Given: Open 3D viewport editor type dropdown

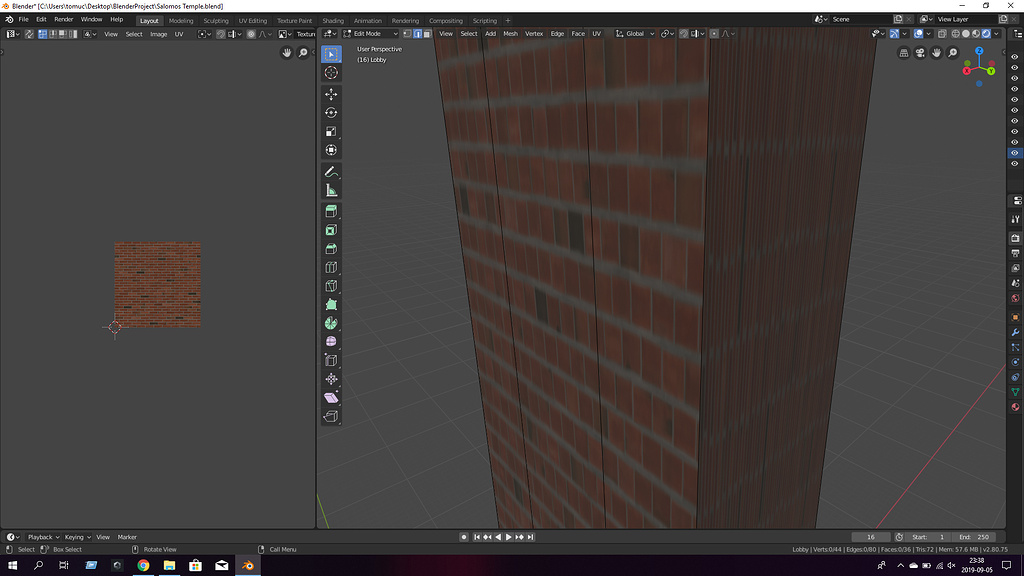Looking at the screenshot, I should (330, 34).
